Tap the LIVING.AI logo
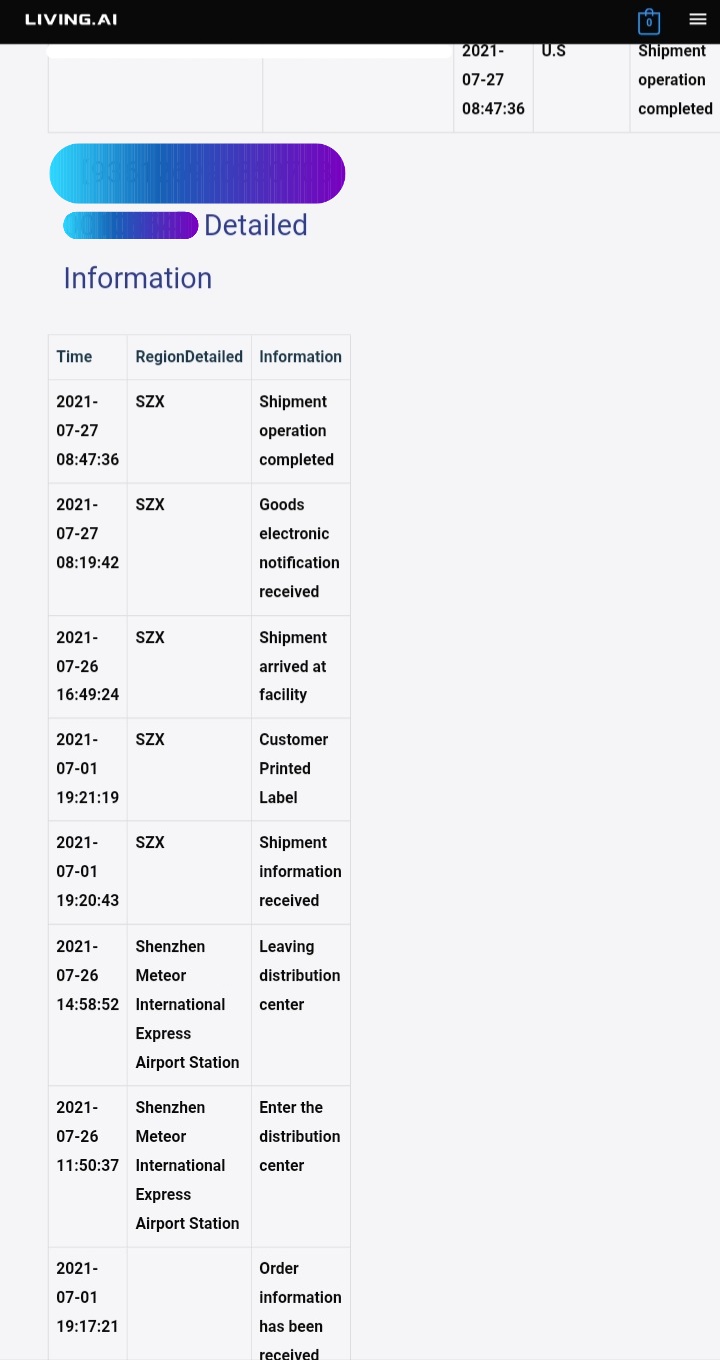This screenshot has height=1360, width=720. pyautogui.click(x=71, y=19)
